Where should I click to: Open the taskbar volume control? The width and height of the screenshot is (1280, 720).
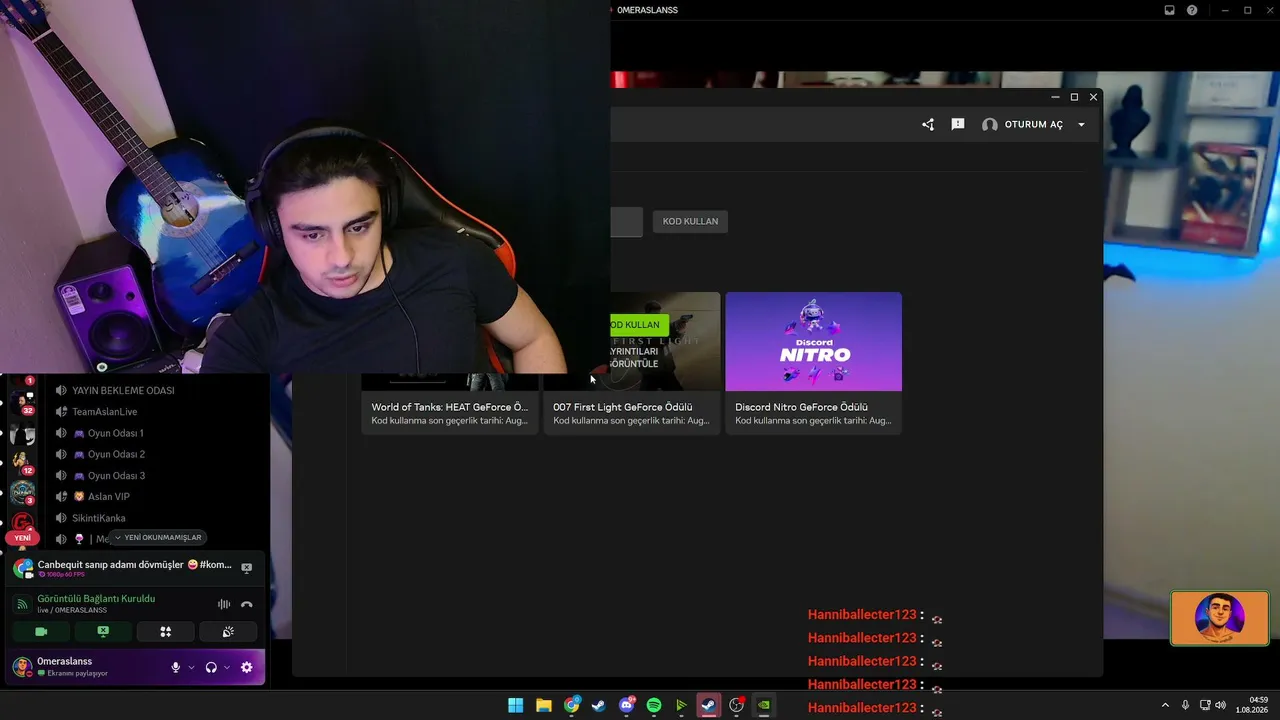coord(1220,705)
